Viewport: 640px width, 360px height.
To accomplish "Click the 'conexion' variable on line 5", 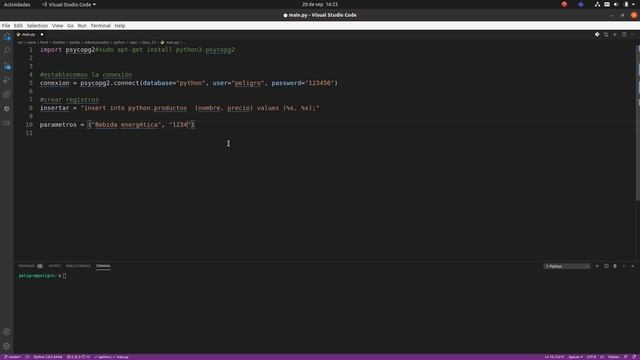I will (55, 83).
